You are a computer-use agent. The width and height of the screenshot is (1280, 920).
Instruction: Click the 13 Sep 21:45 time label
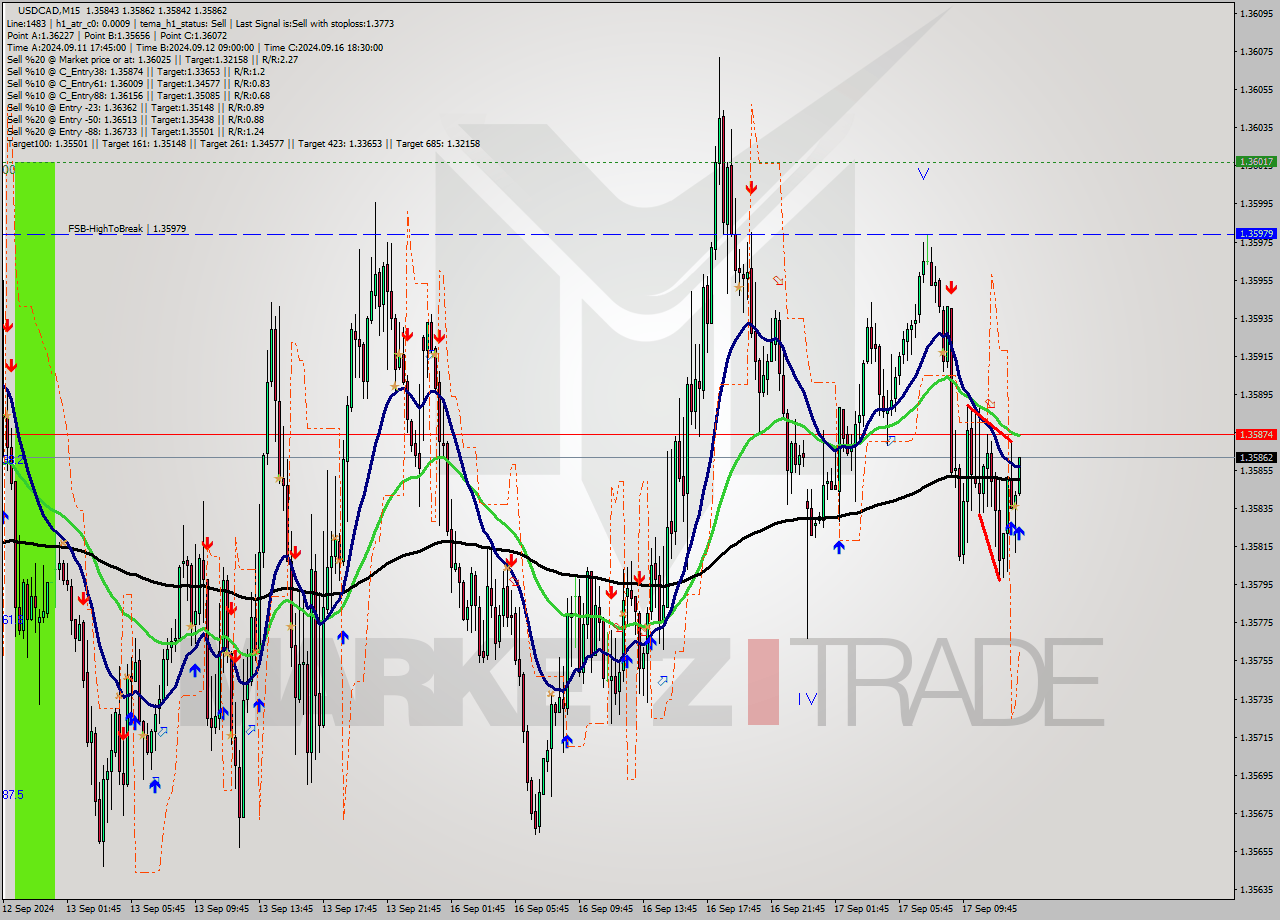tap(413, 909)
